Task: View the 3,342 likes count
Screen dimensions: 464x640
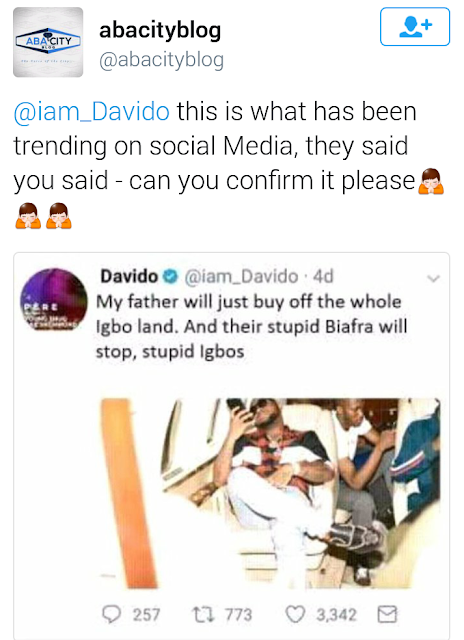Action: click(336, 615)
